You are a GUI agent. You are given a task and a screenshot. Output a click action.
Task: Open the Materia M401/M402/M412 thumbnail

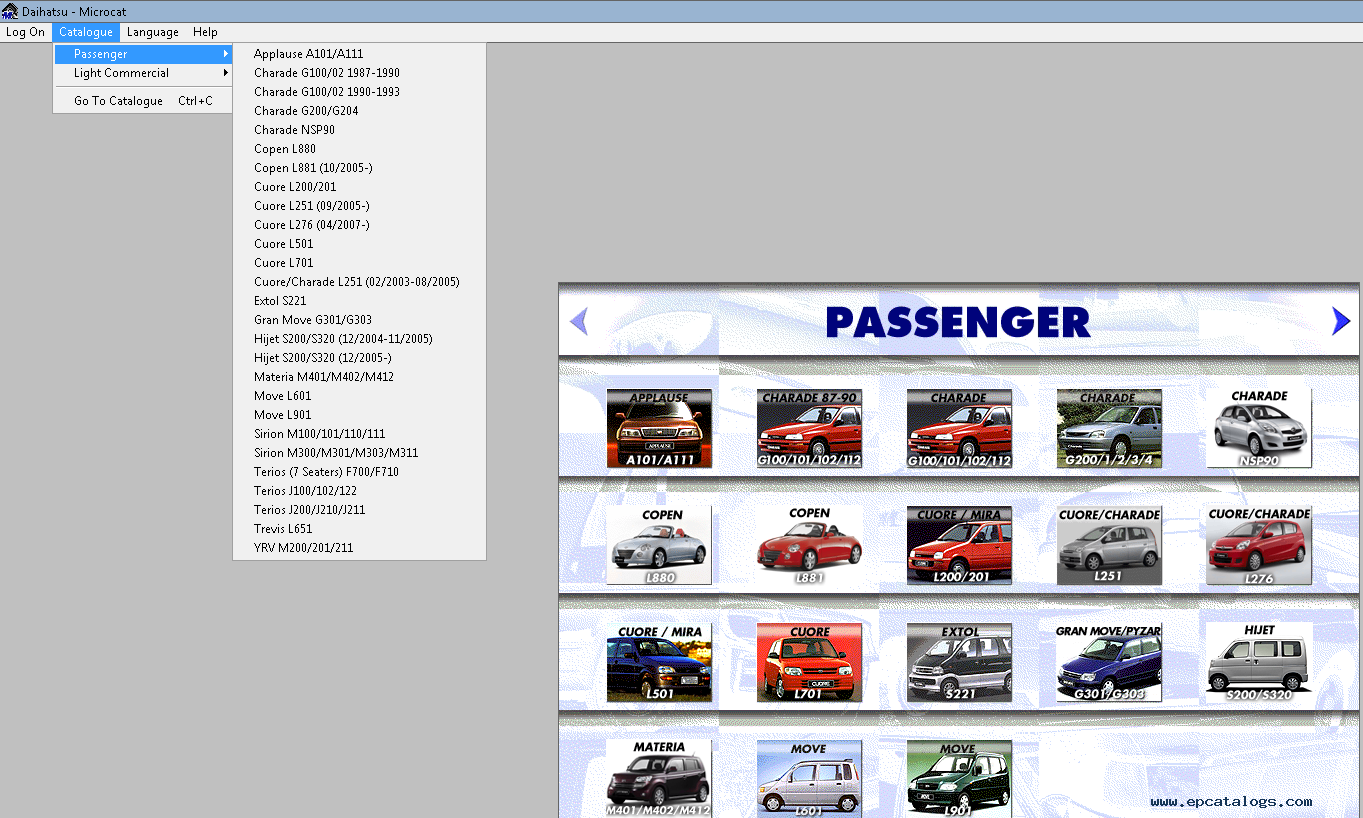coord(659,778)
